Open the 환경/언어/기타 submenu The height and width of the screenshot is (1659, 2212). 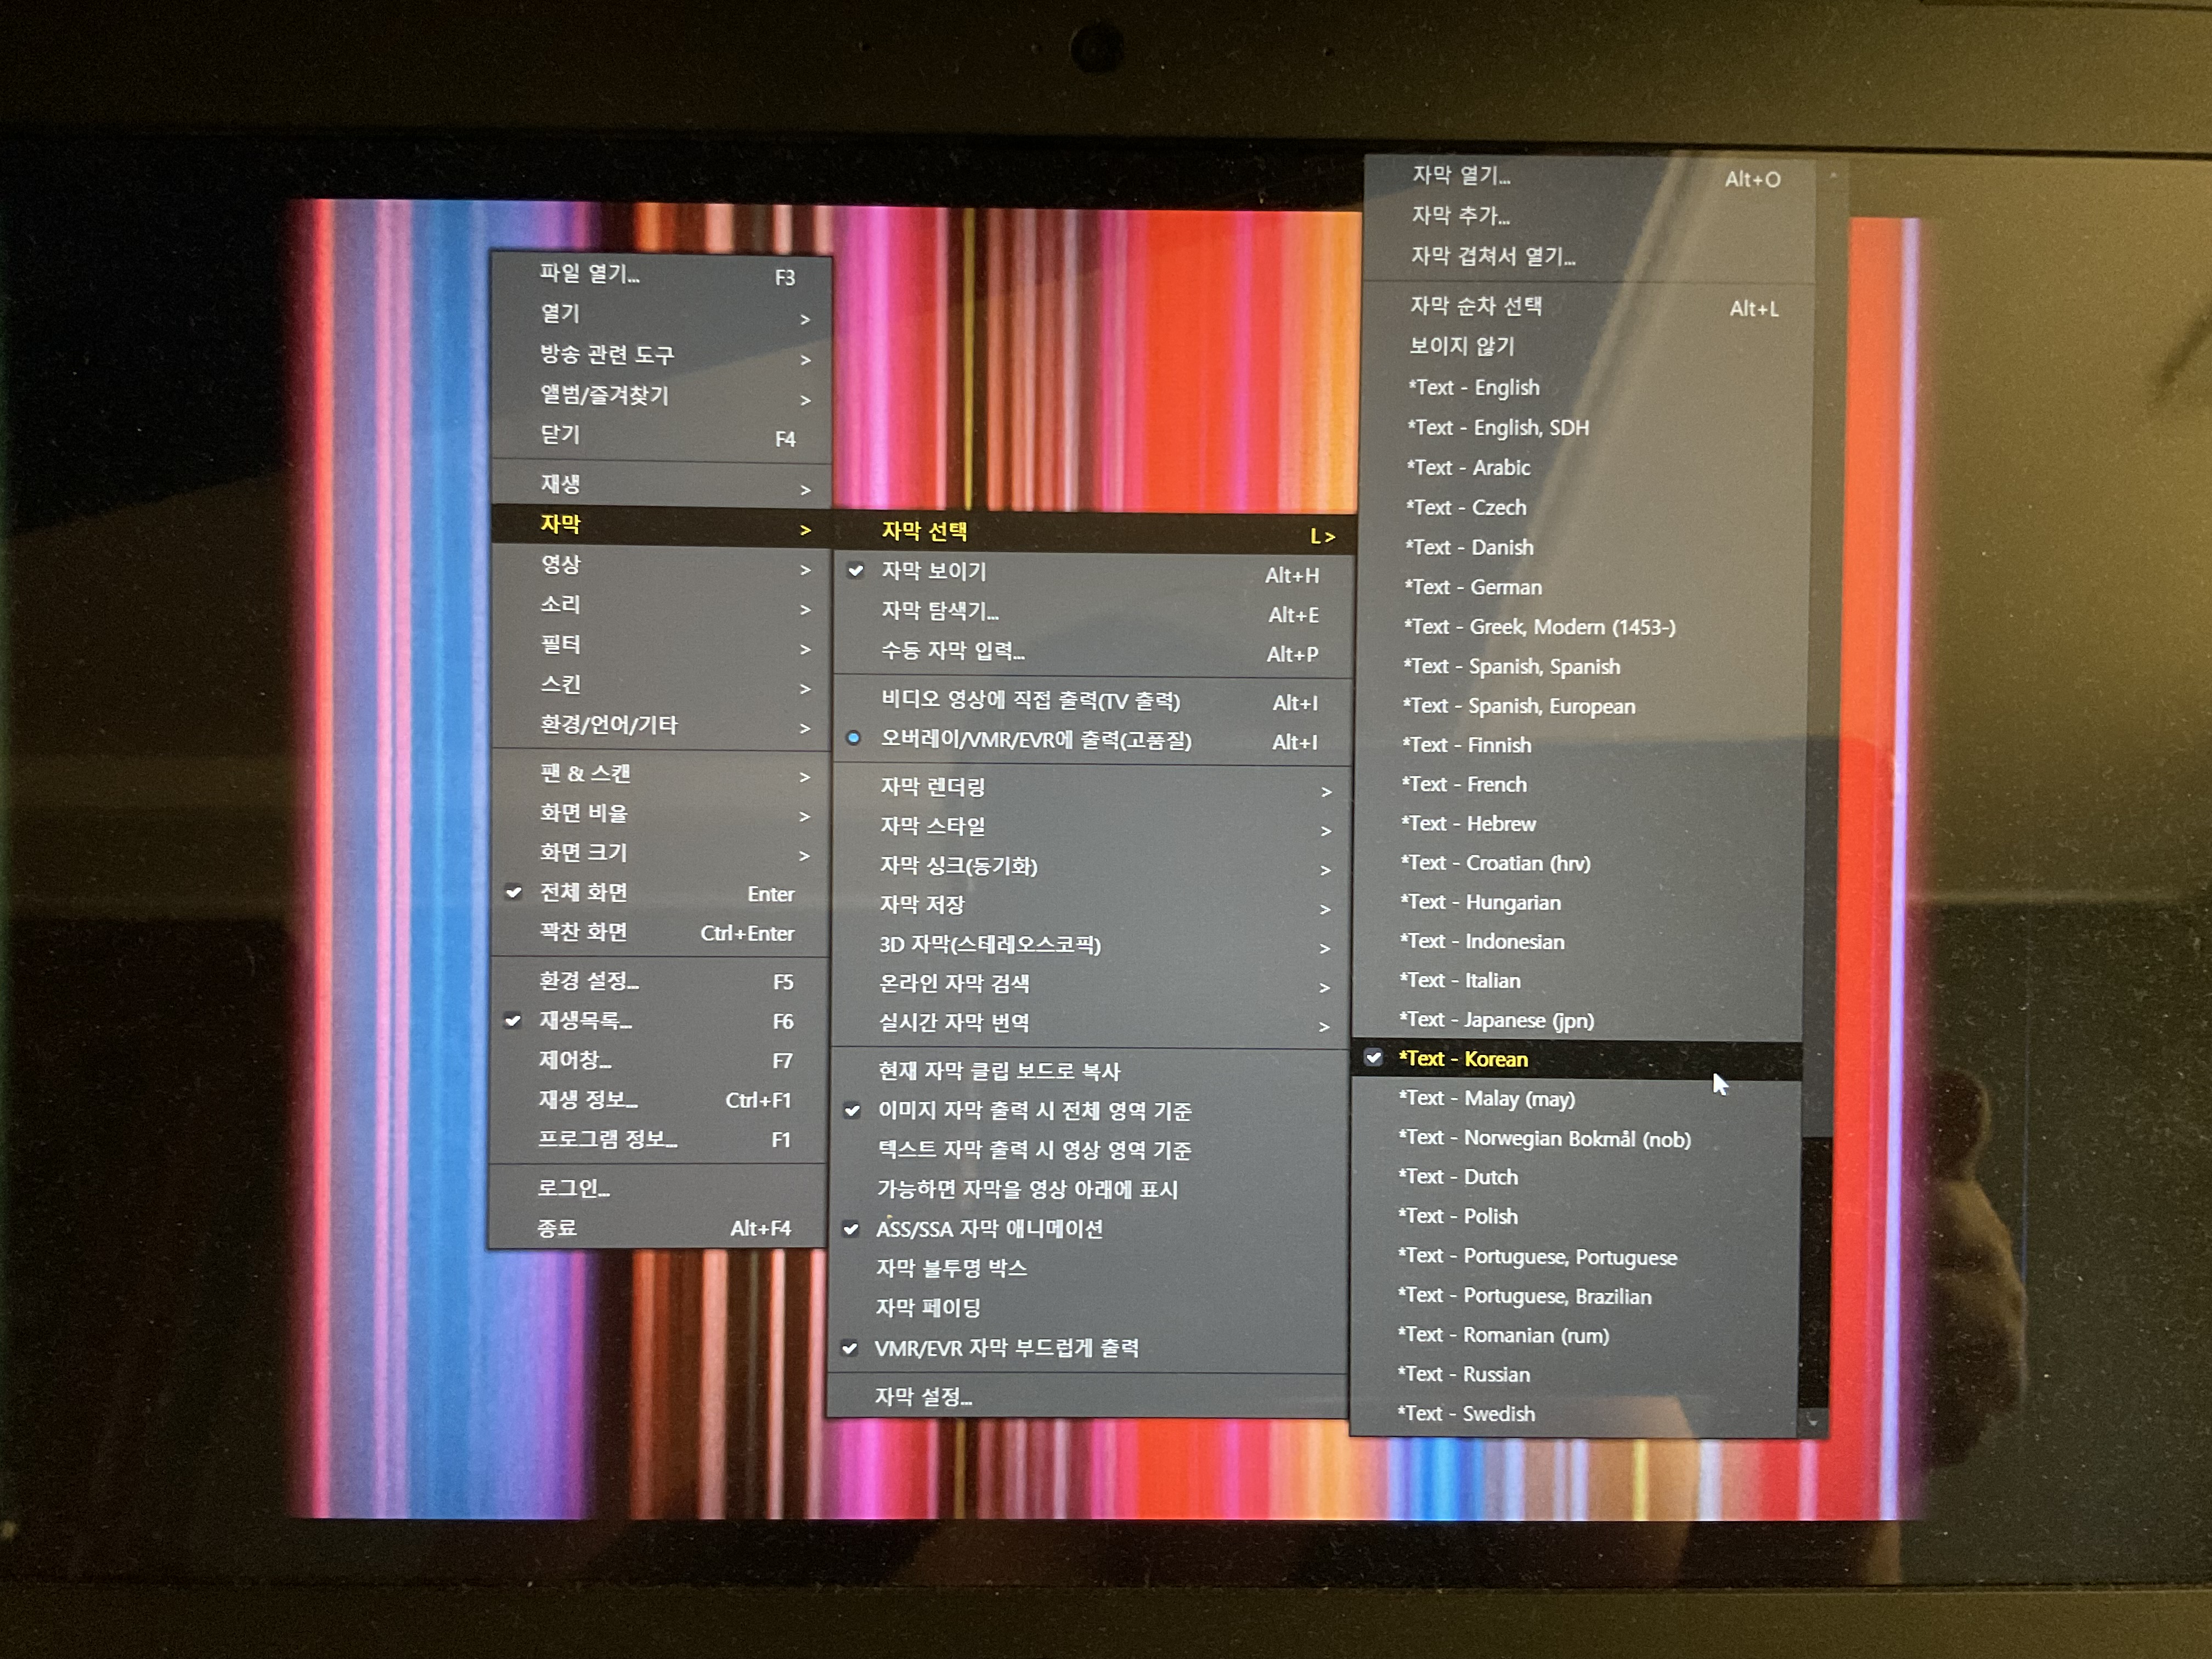click(662, 726)
